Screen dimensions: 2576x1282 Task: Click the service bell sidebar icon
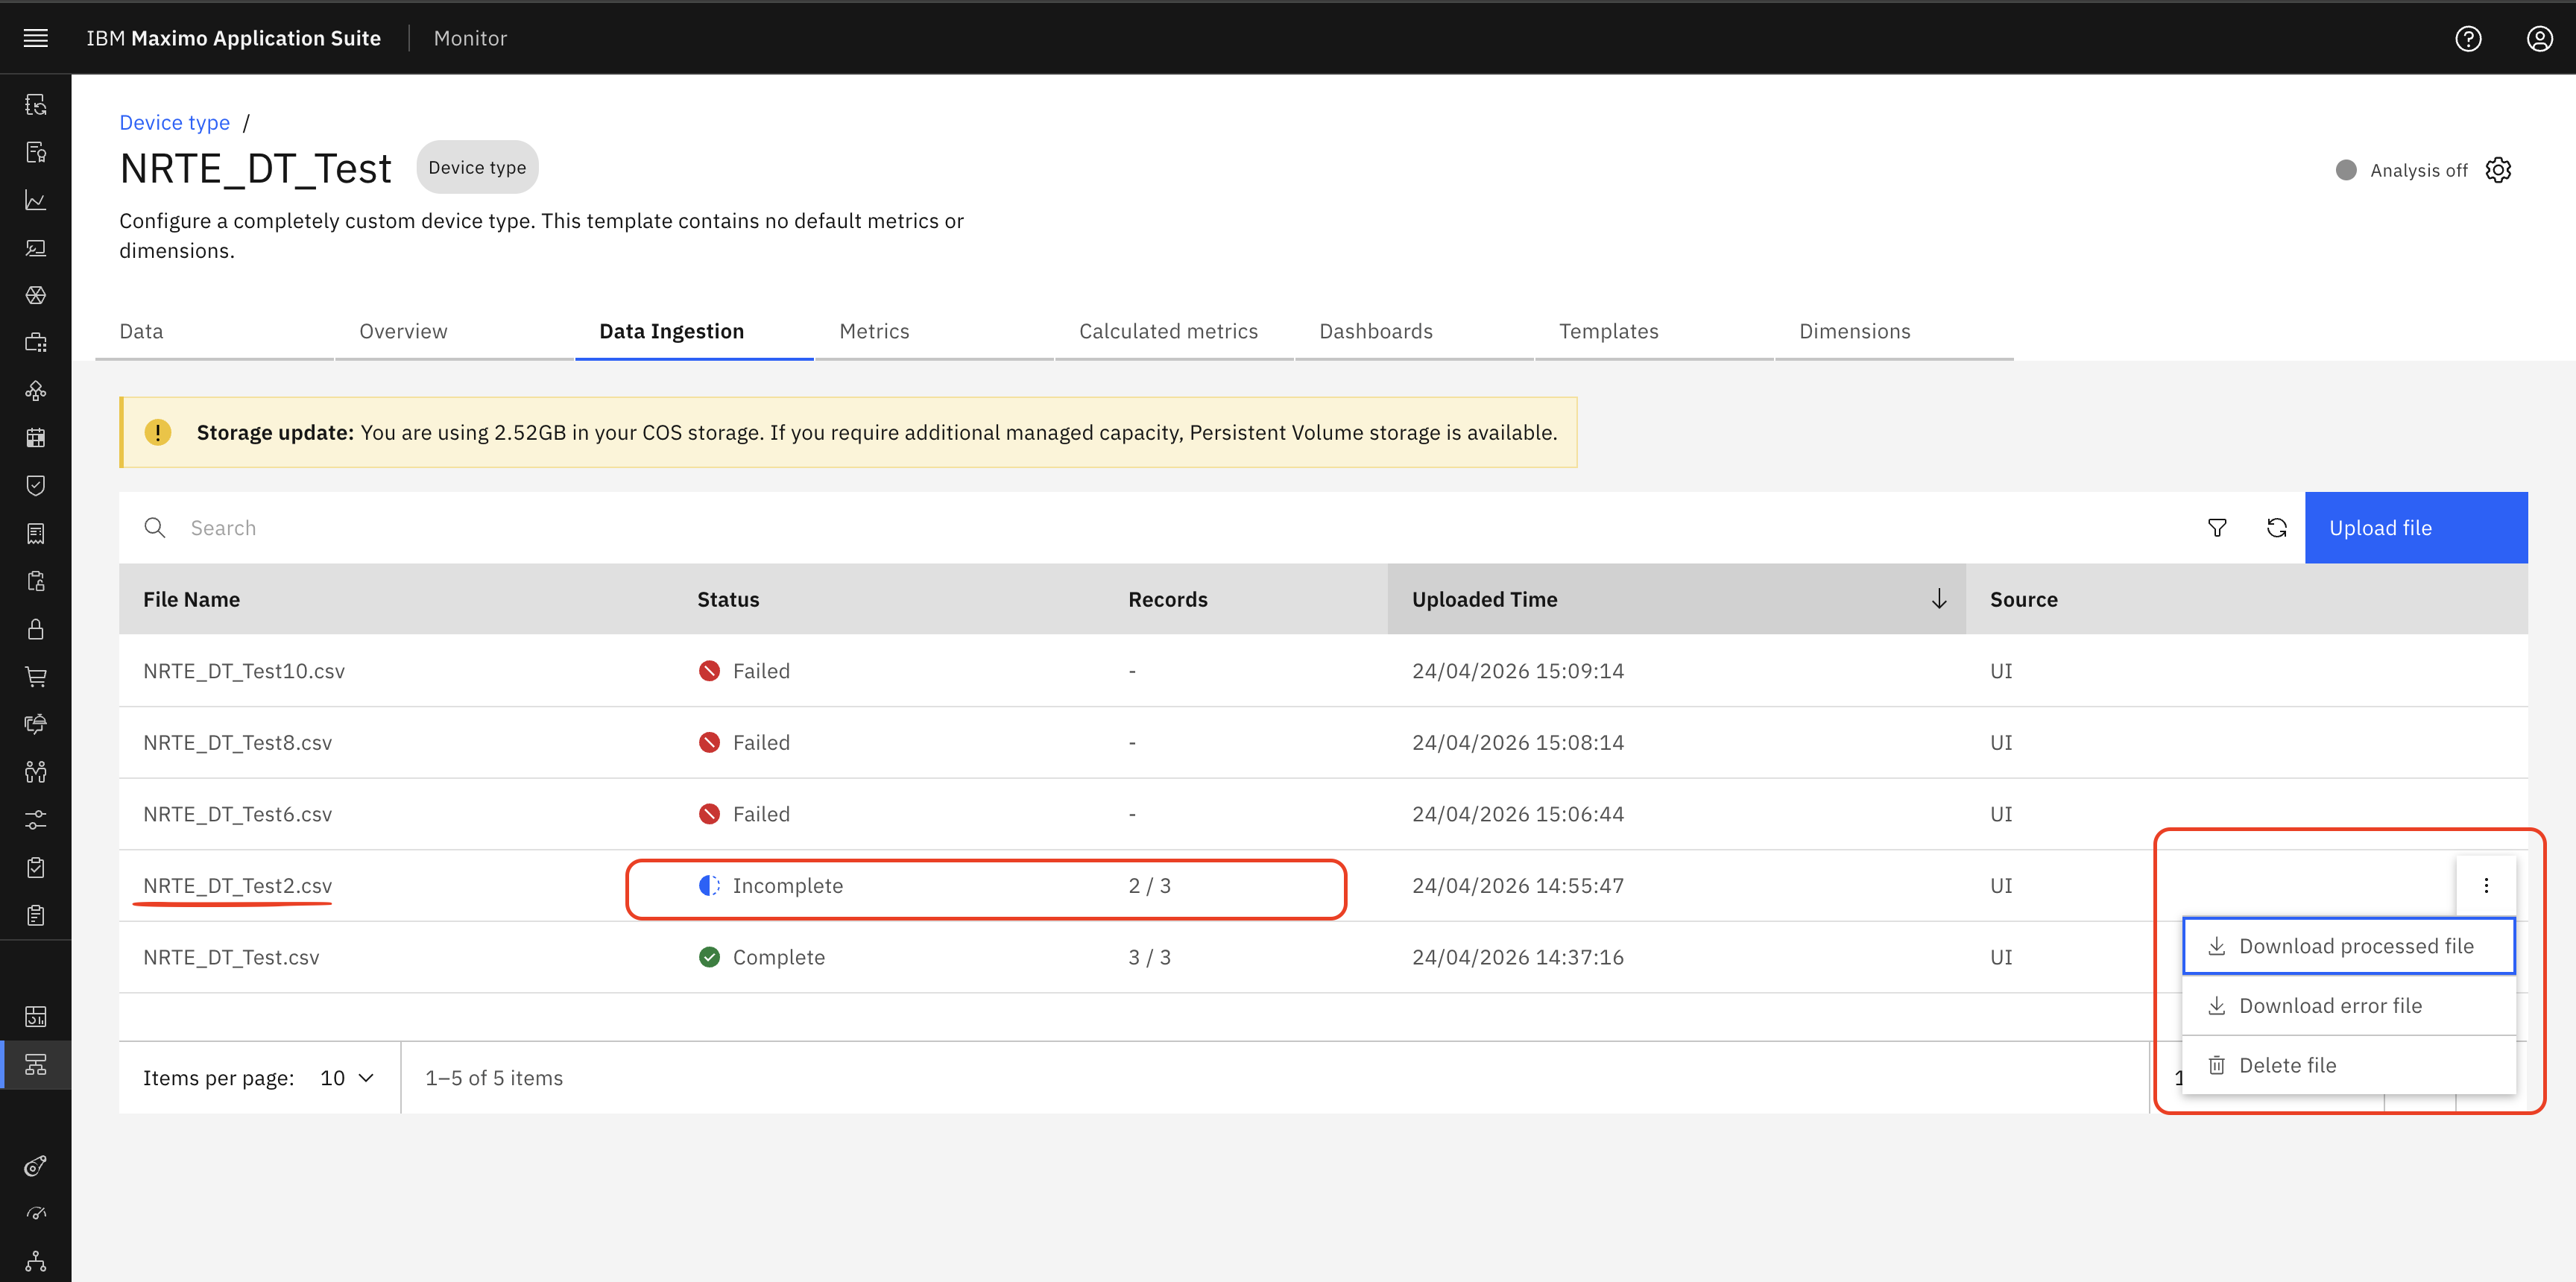click(x=36, y=724)
